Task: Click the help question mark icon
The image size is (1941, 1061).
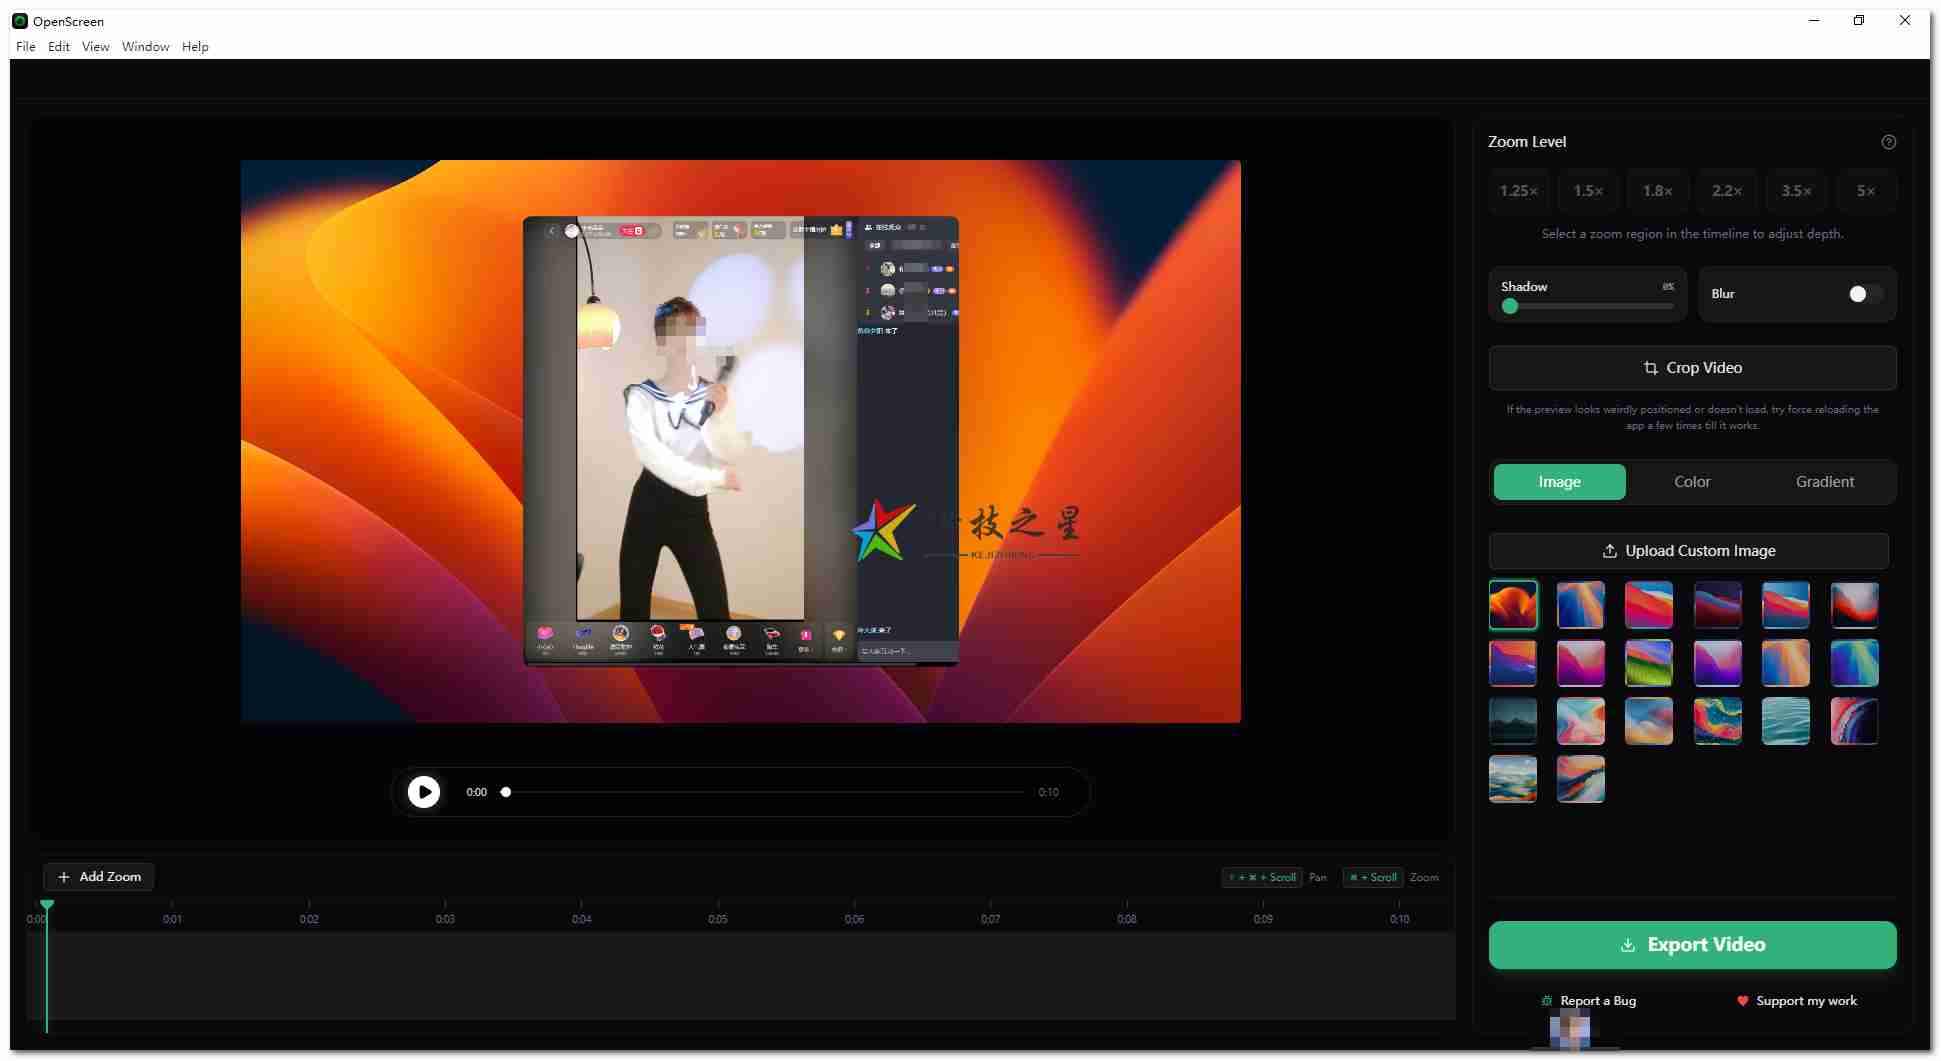Action: (x=1888, y=142)
